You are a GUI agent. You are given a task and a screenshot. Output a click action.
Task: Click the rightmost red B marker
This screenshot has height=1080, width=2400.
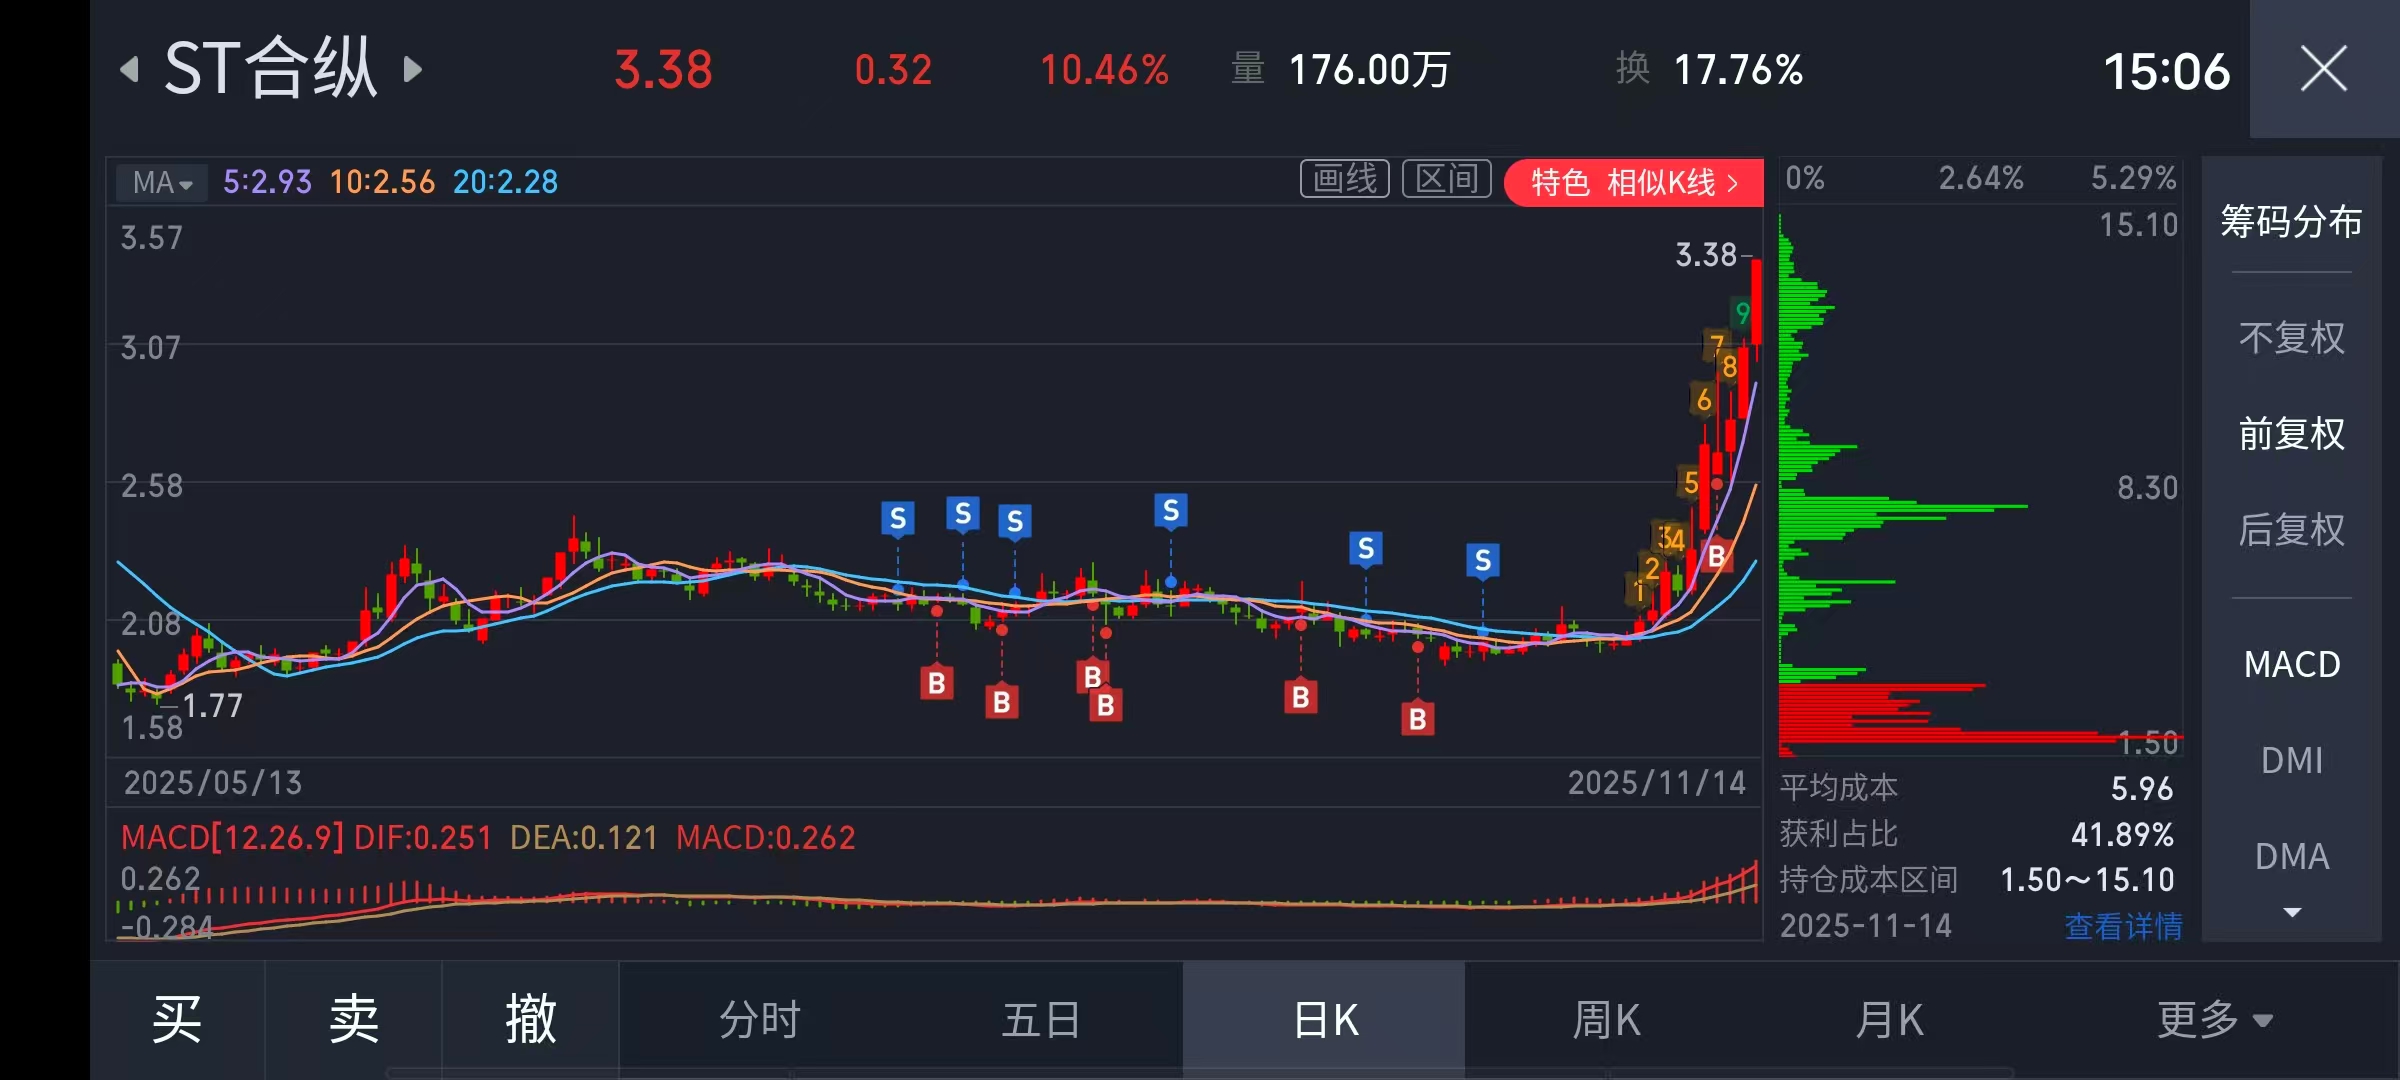tap(1716, 556)
